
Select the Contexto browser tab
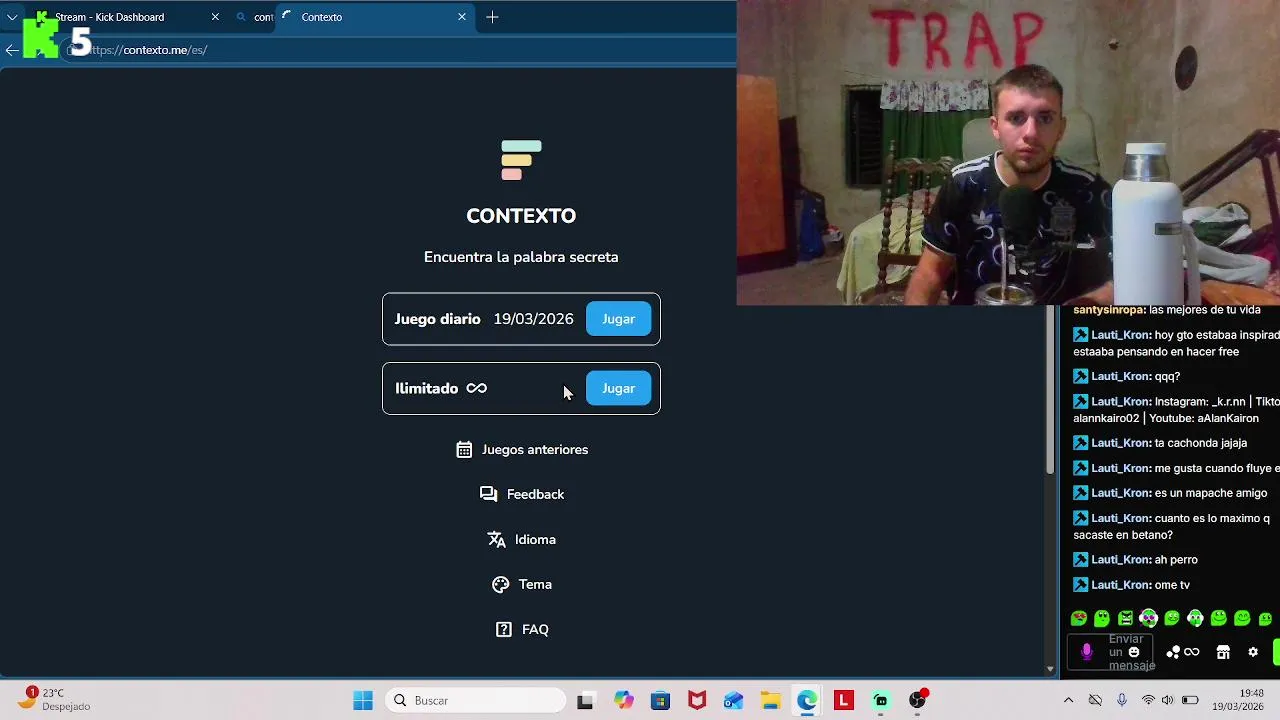(375, 17)
